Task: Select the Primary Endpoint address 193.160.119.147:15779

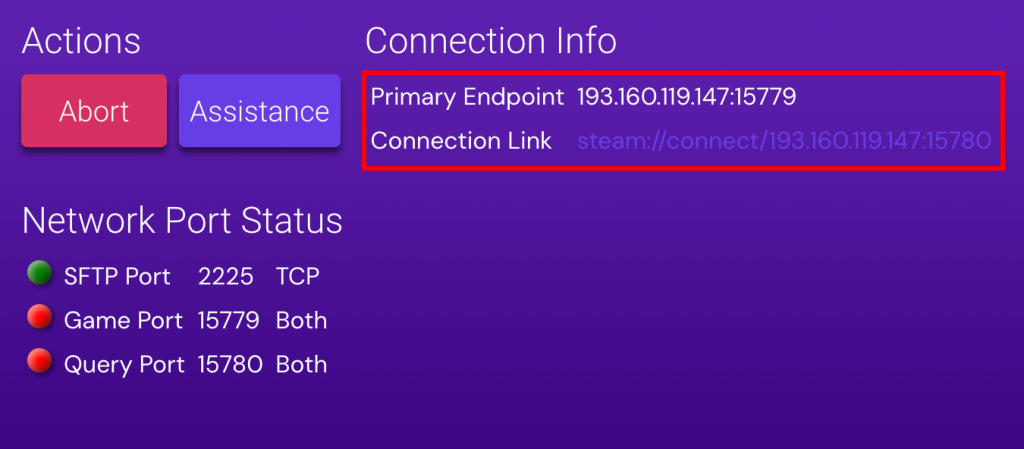Action: [686, 97]
